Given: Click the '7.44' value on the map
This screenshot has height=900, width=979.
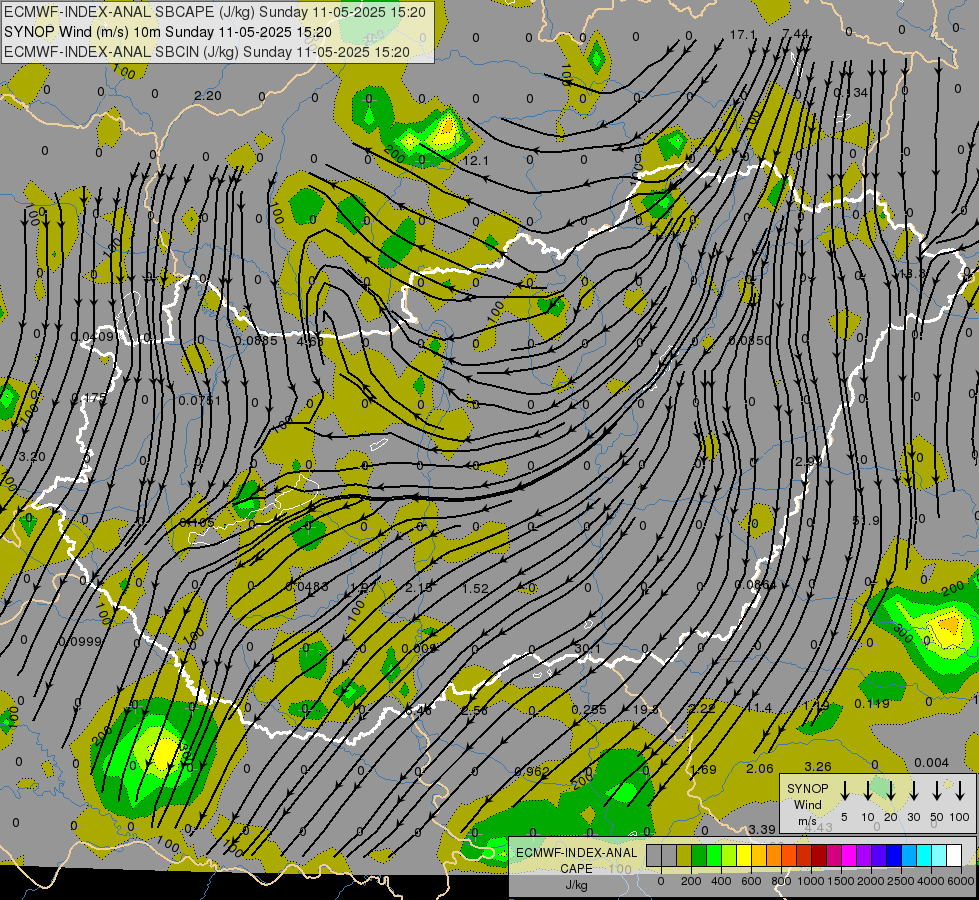Looking at the screenshot, I should (x=795, y=34).
